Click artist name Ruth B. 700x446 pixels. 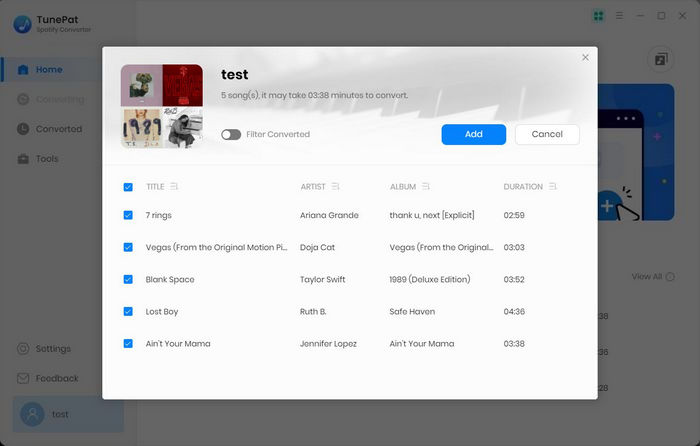(313, 312)
